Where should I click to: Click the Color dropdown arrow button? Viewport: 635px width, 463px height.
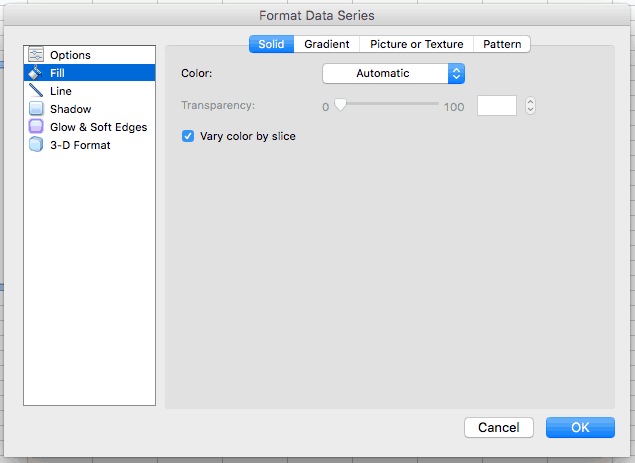point(456,73)
